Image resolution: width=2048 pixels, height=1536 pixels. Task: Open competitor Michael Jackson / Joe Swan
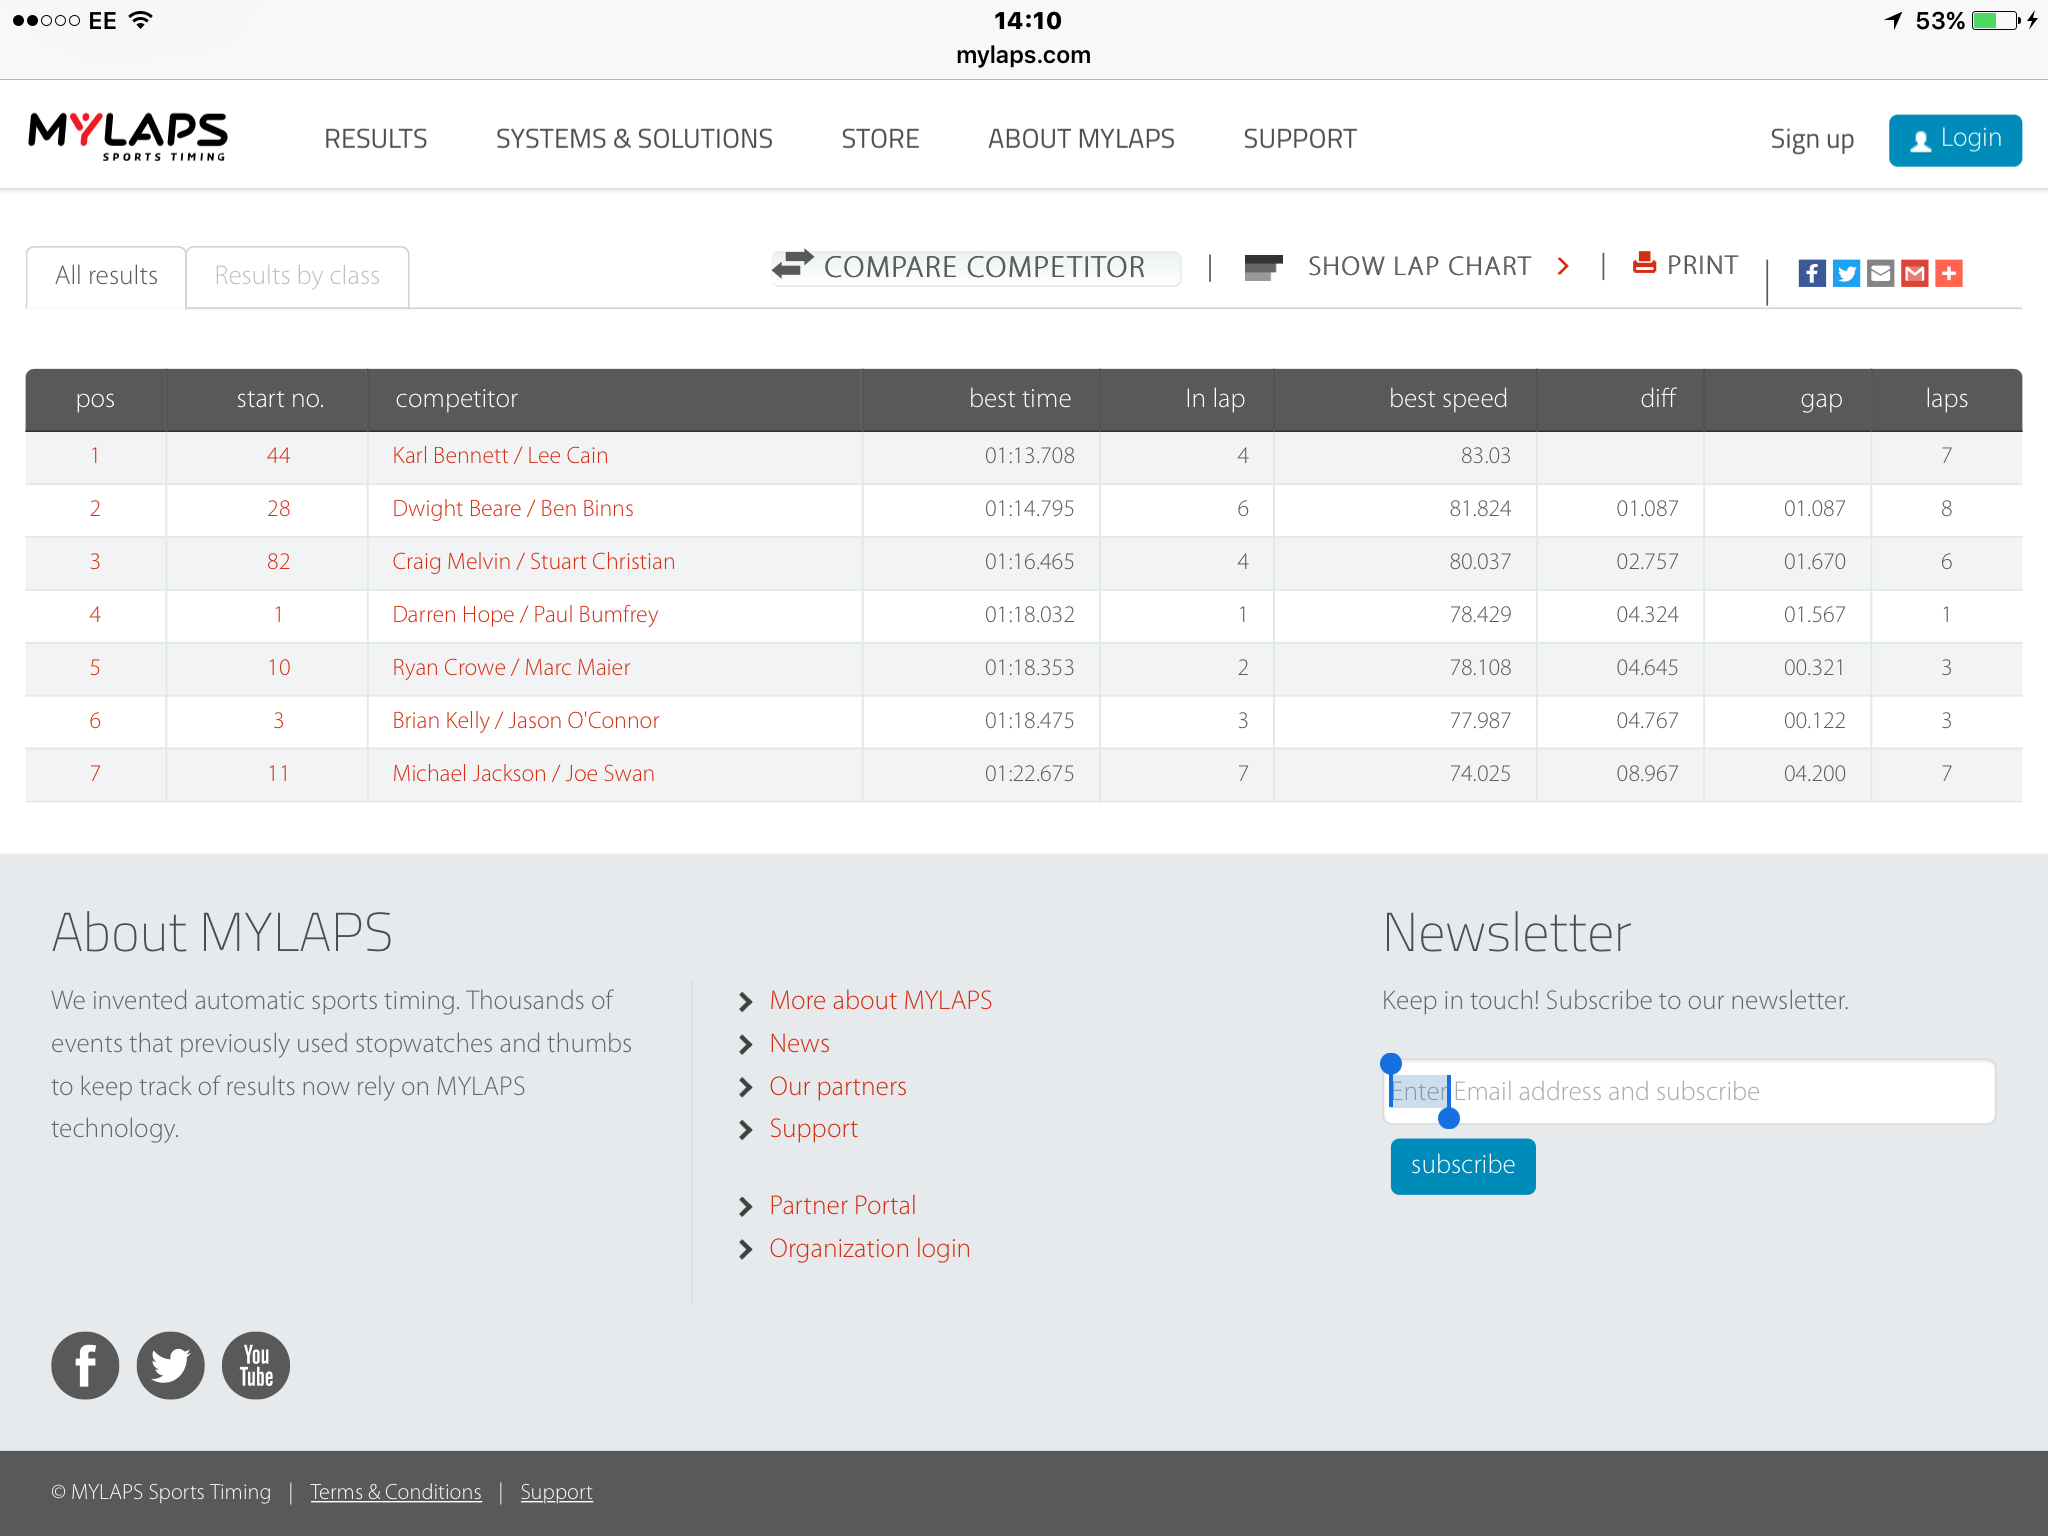point(523,774)
